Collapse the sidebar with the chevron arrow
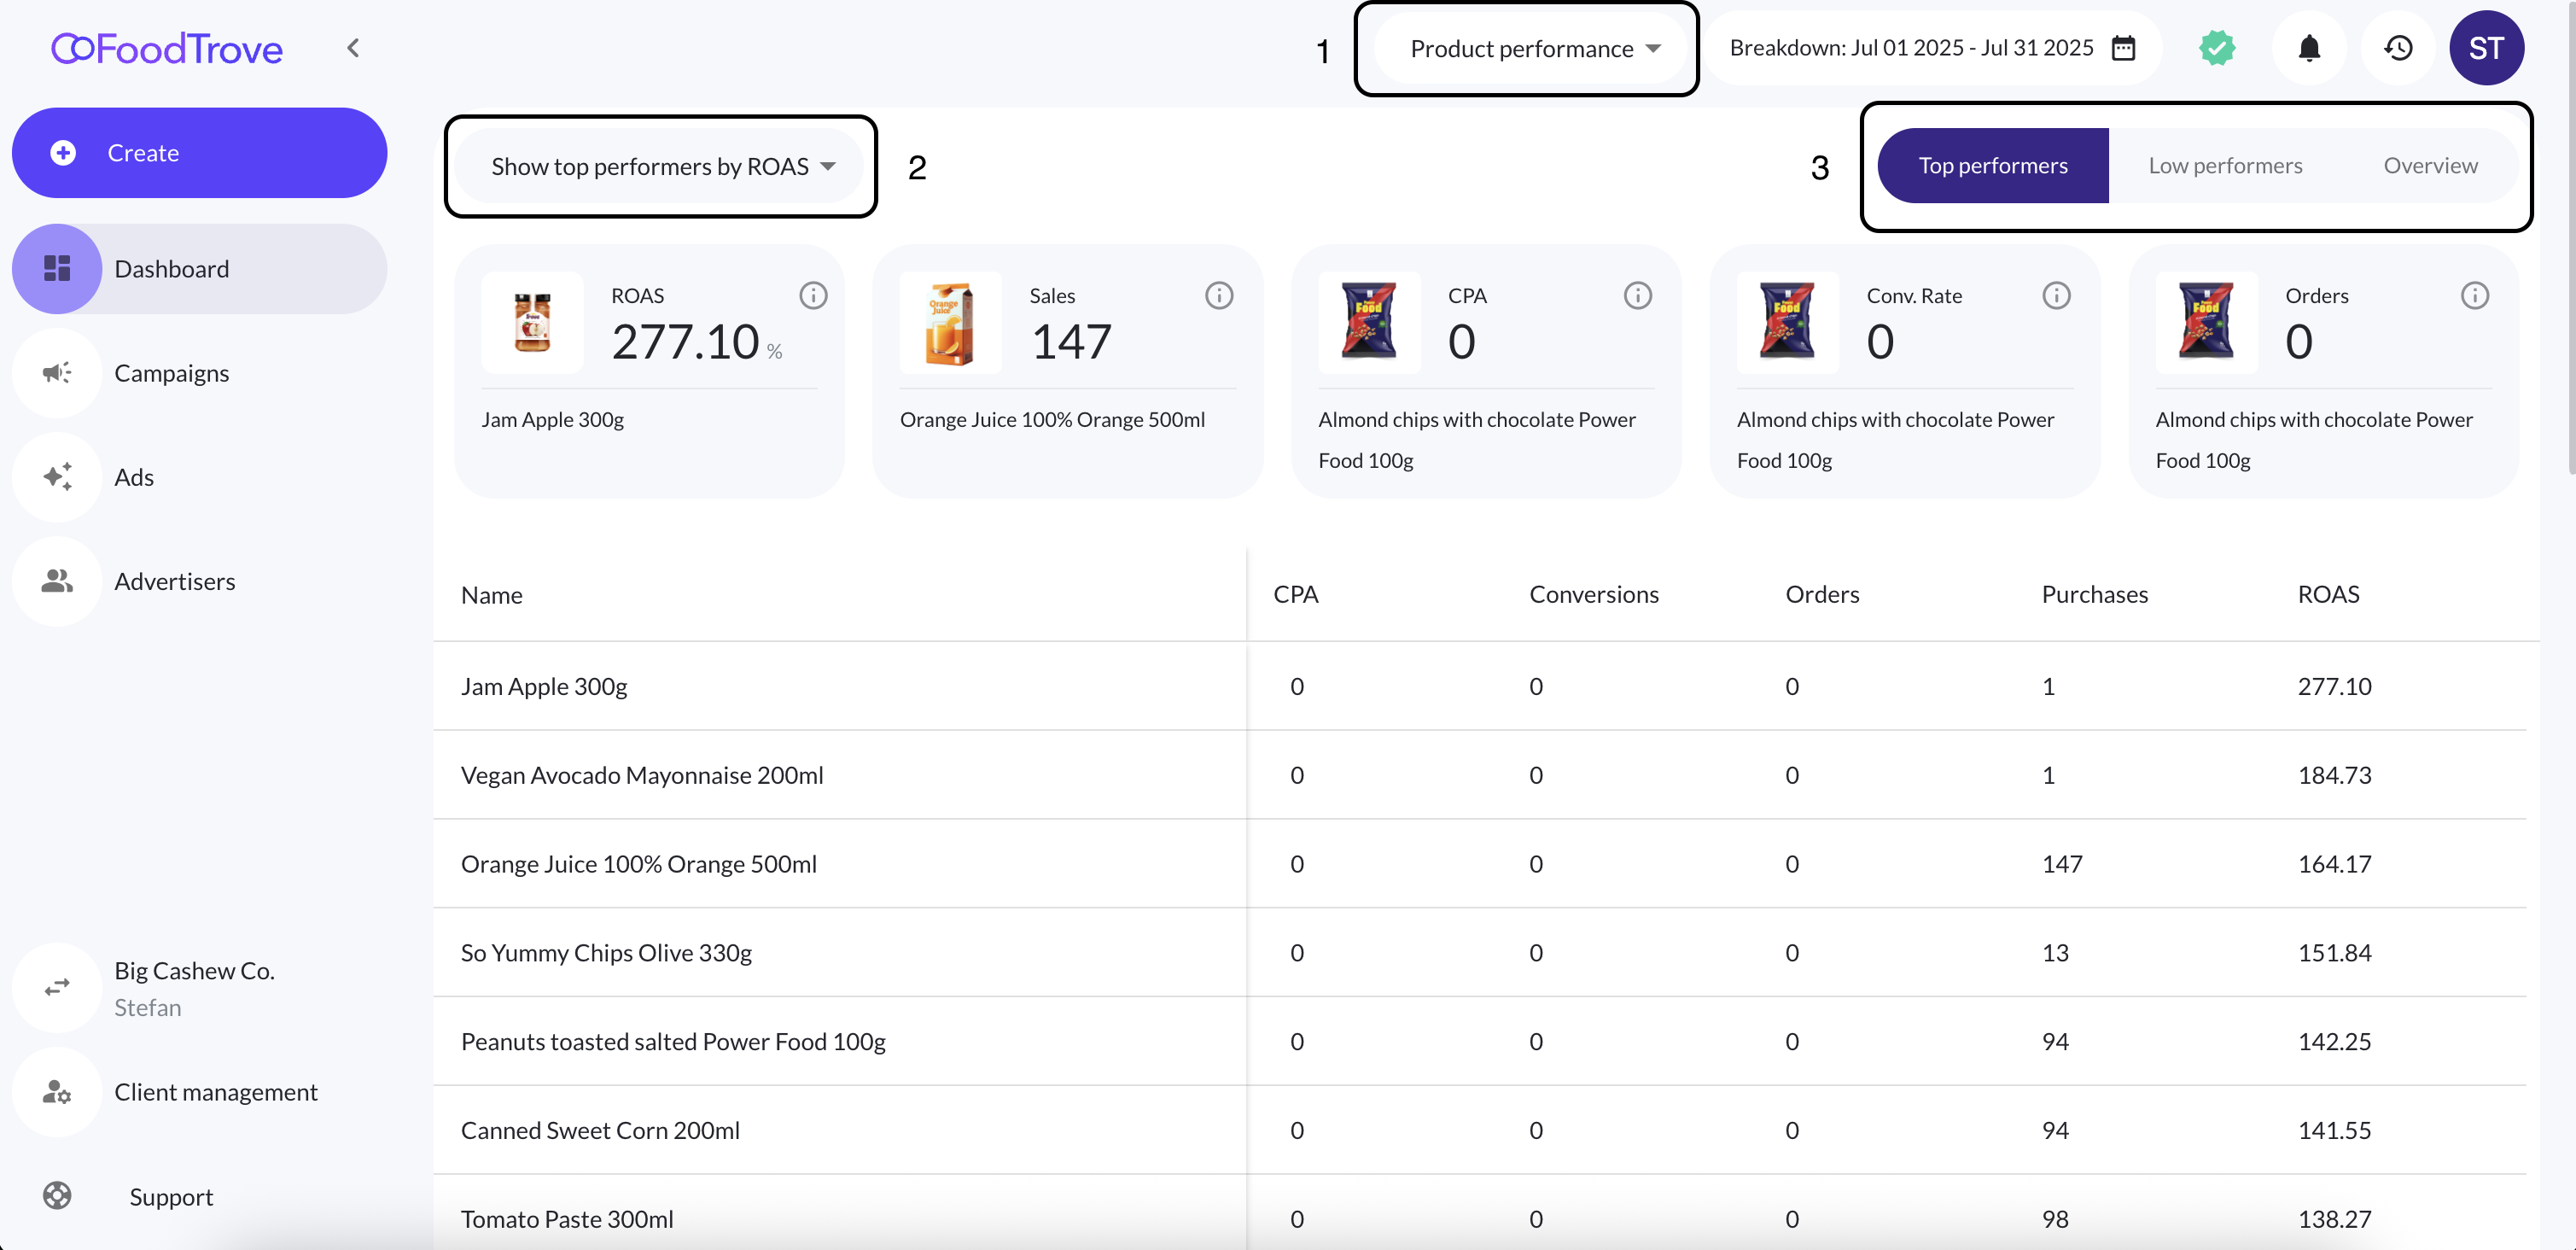This screenshot has height=1250, width=2576. [x=353, y=48]
